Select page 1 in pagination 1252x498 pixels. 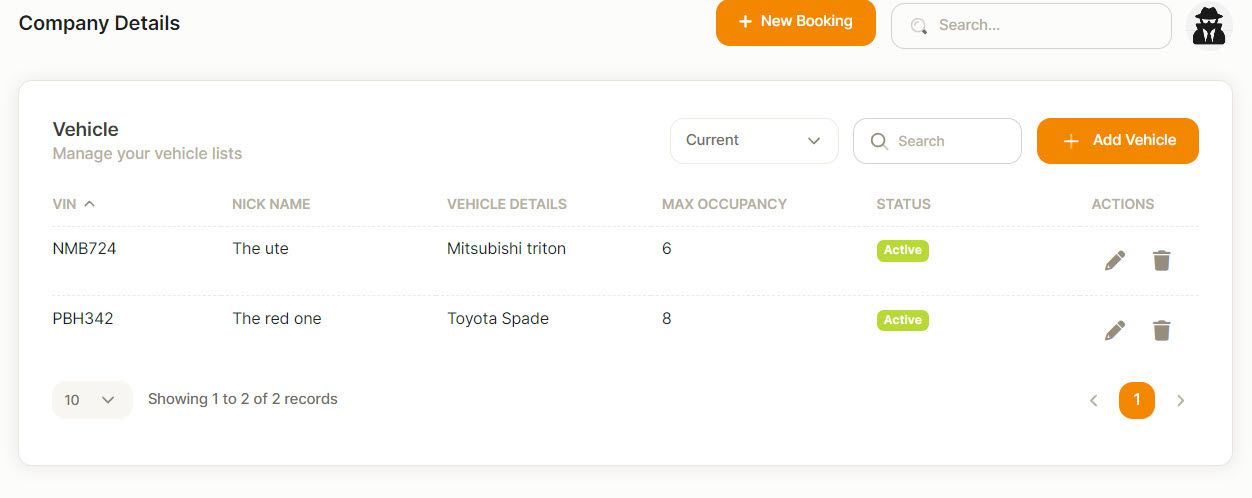(1137, 400)
